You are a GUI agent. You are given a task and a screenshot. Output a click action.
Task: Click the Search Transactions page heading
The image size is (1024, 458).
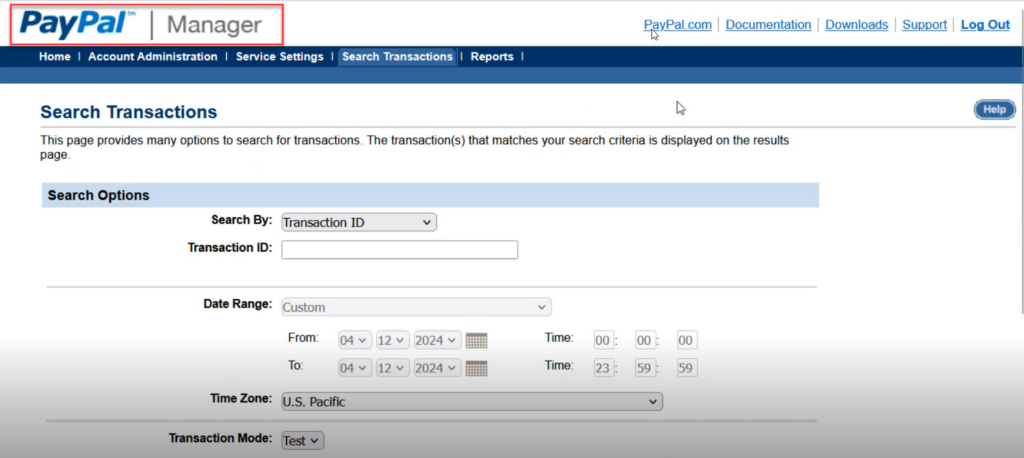[x=129, y=112]
